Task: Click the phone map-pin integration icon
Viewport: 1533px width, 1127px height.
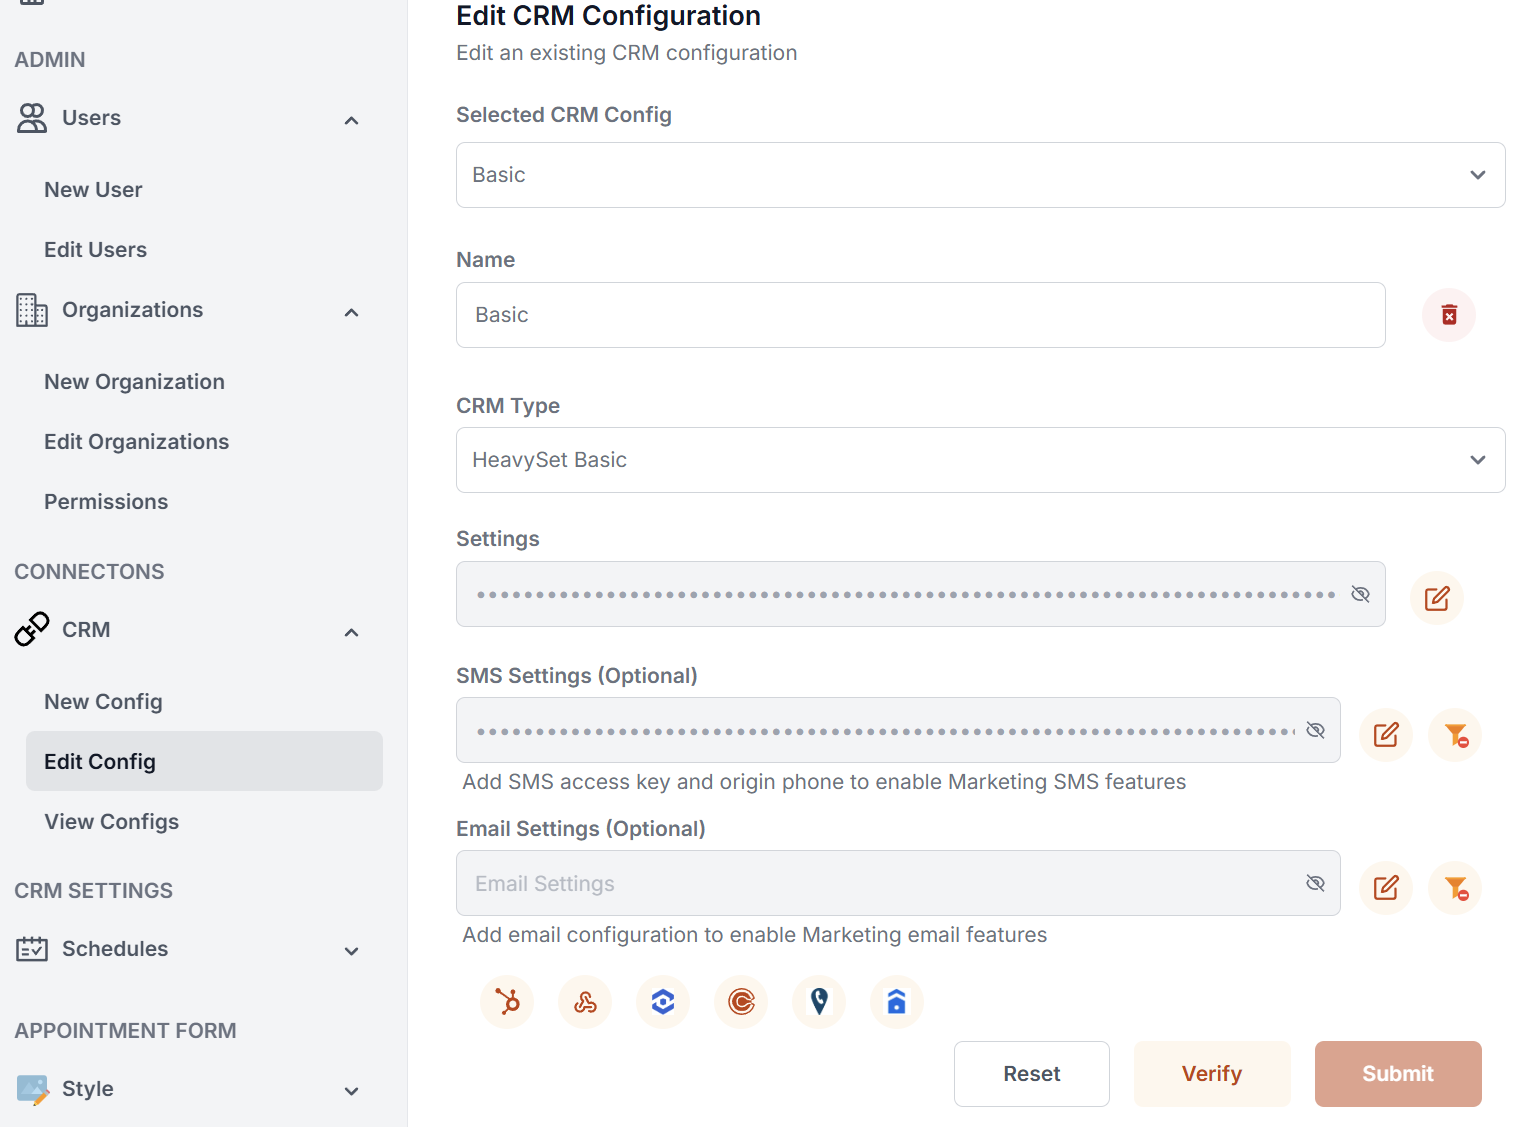Action: point(819,1002)
